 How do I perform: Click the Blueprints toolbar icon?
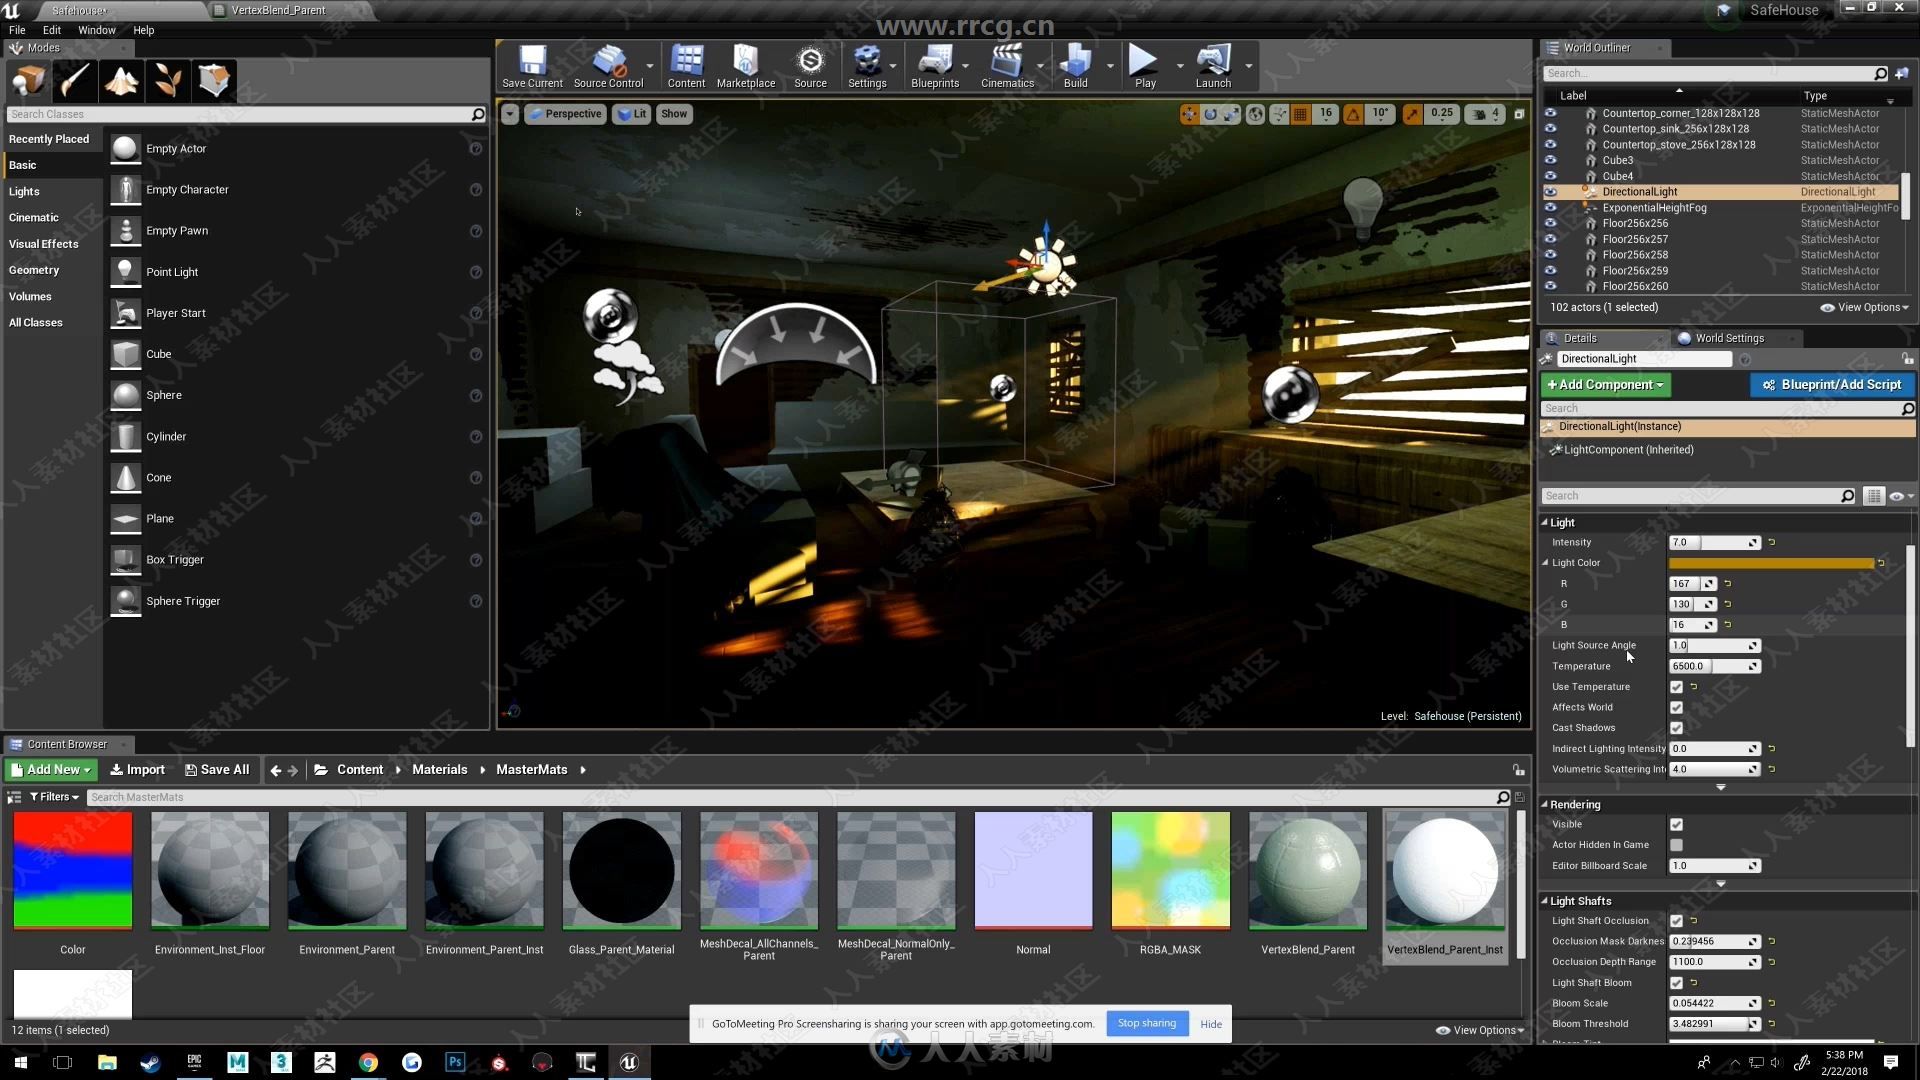coord(934,65)
